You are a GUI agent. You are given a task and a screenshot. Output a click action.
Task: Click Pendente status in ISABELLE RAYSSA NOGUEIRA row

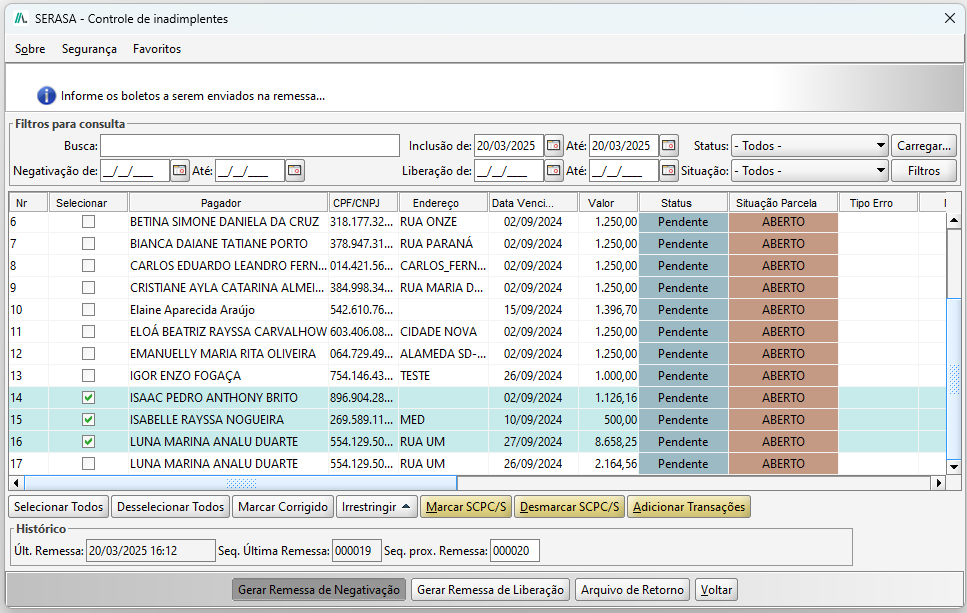pos(683,419)
